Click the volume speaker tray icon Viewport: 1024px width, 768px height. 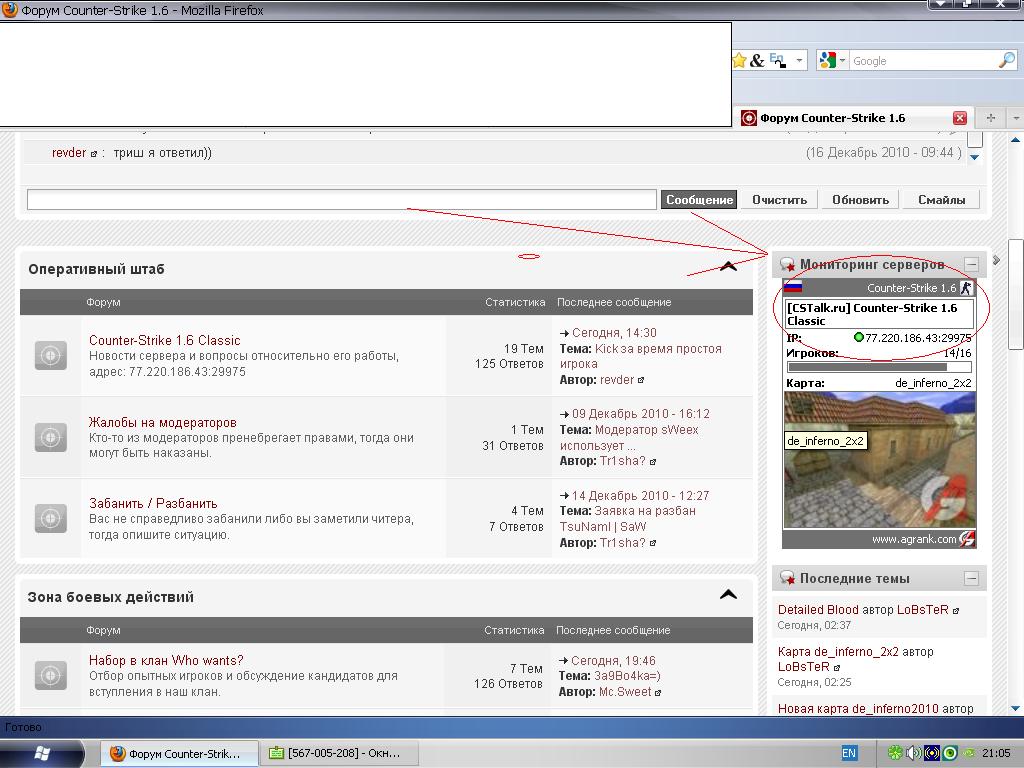coord(912,753)
